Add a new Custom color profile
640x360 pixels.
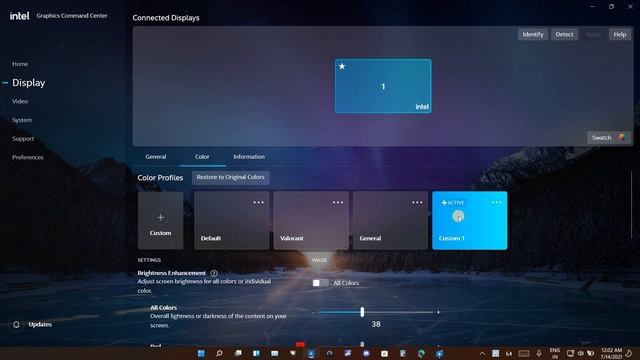[160, 220]
